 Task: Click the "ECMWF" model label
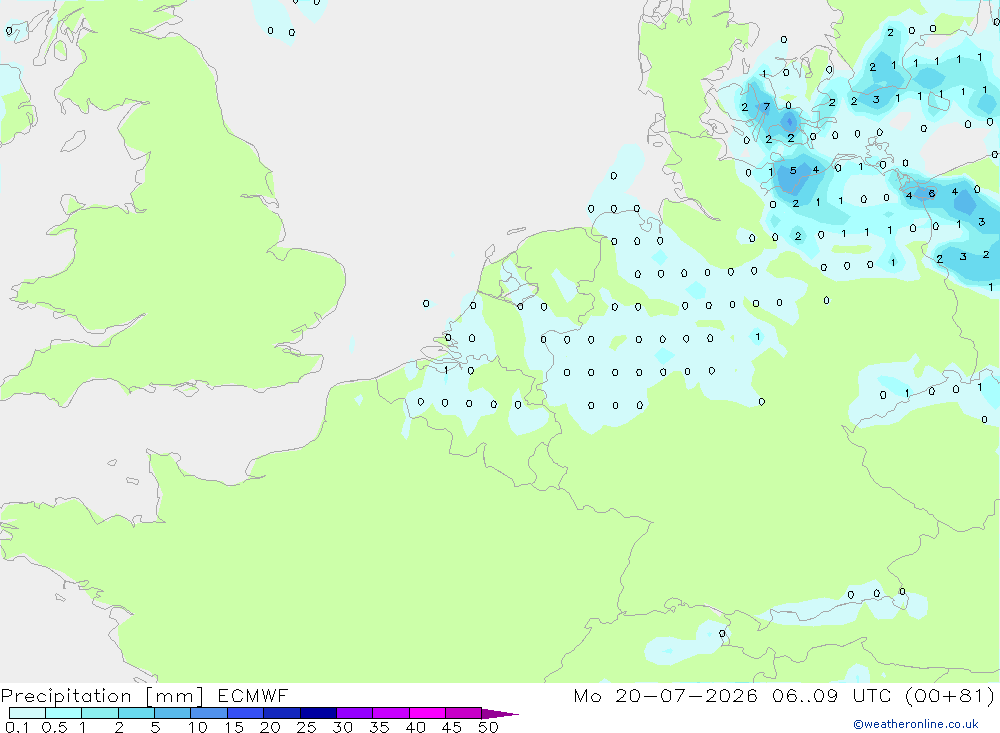[x=253, y=695]
